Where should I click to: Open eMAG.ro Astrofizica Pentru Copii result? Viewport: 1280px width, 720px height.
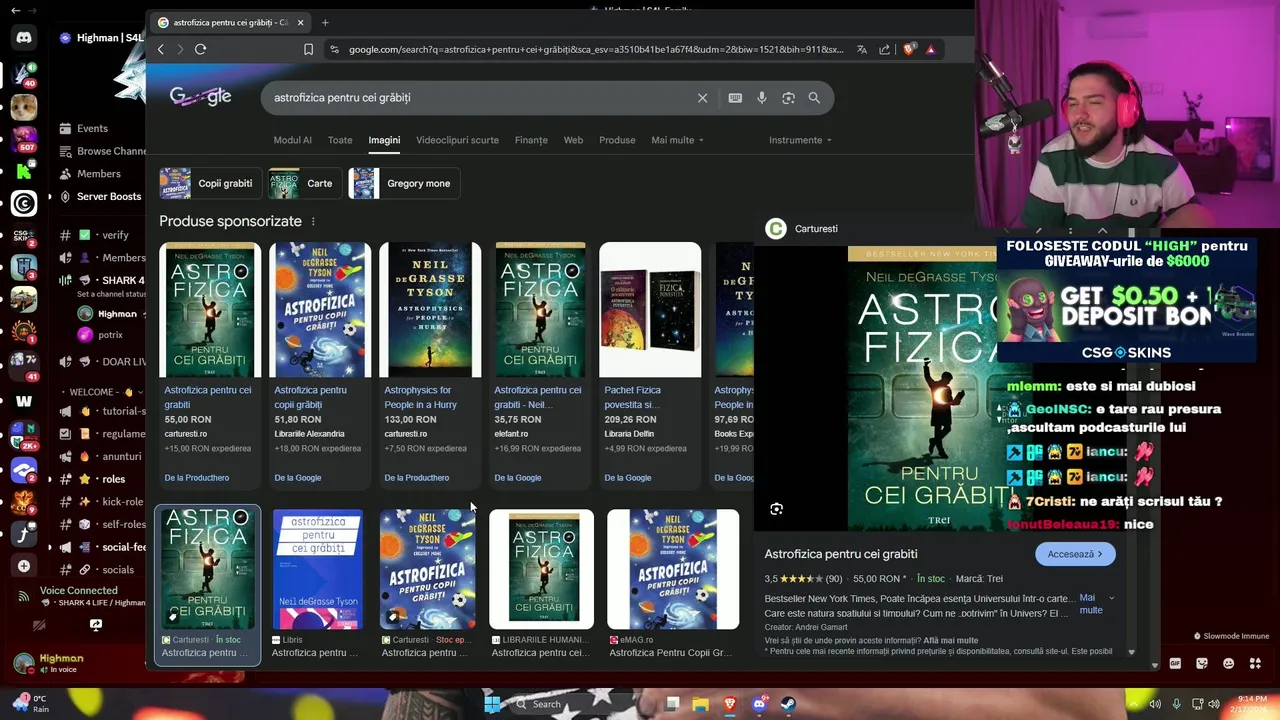coord(673,585)
